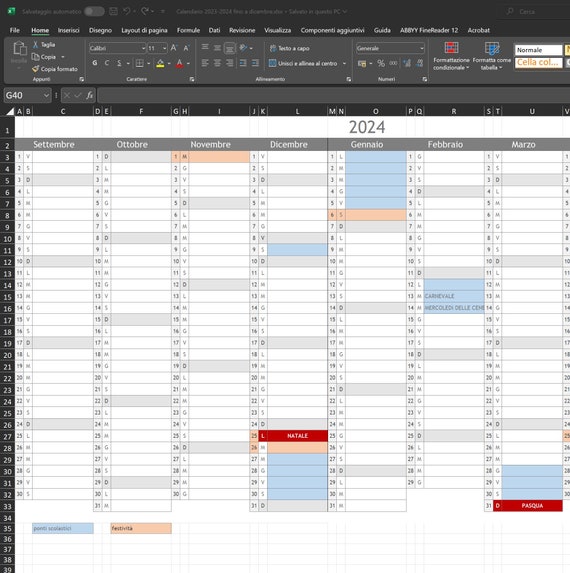The width and height of the screenshot is (570, 573).
Task: Apply the Normale cell style
Action: tap(538, 50)
